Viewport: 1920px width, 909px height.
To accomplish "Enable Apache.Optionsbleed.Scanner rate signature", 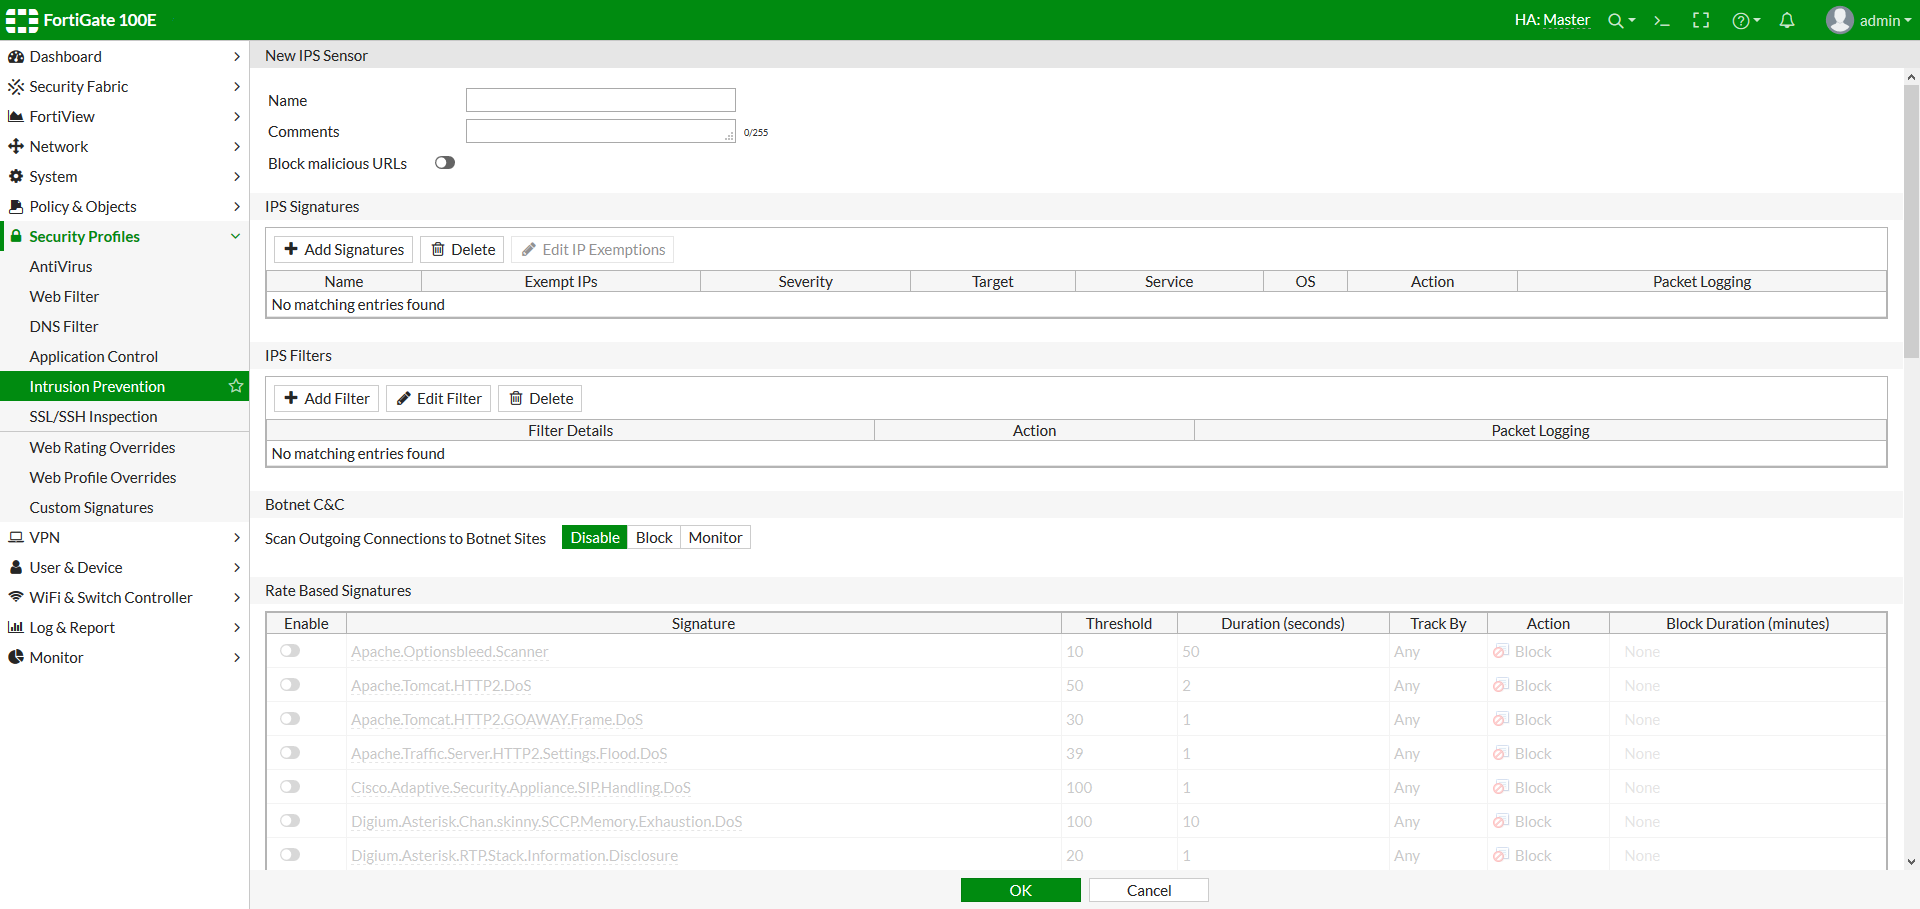I will click(290, 651).
